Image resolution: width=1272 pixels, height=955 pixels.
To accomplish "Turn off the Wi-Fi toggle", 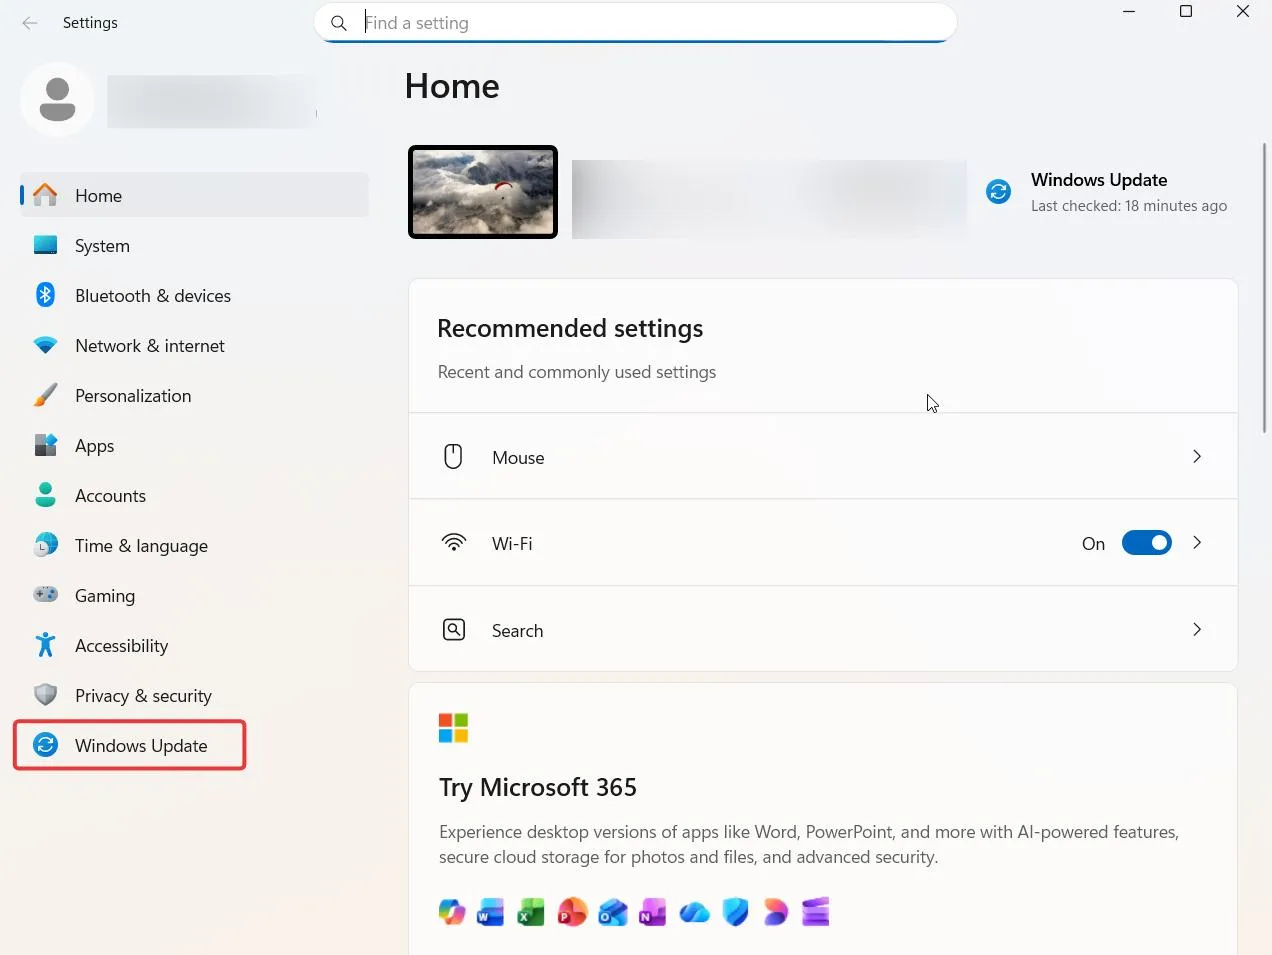I will [1146, 543].
